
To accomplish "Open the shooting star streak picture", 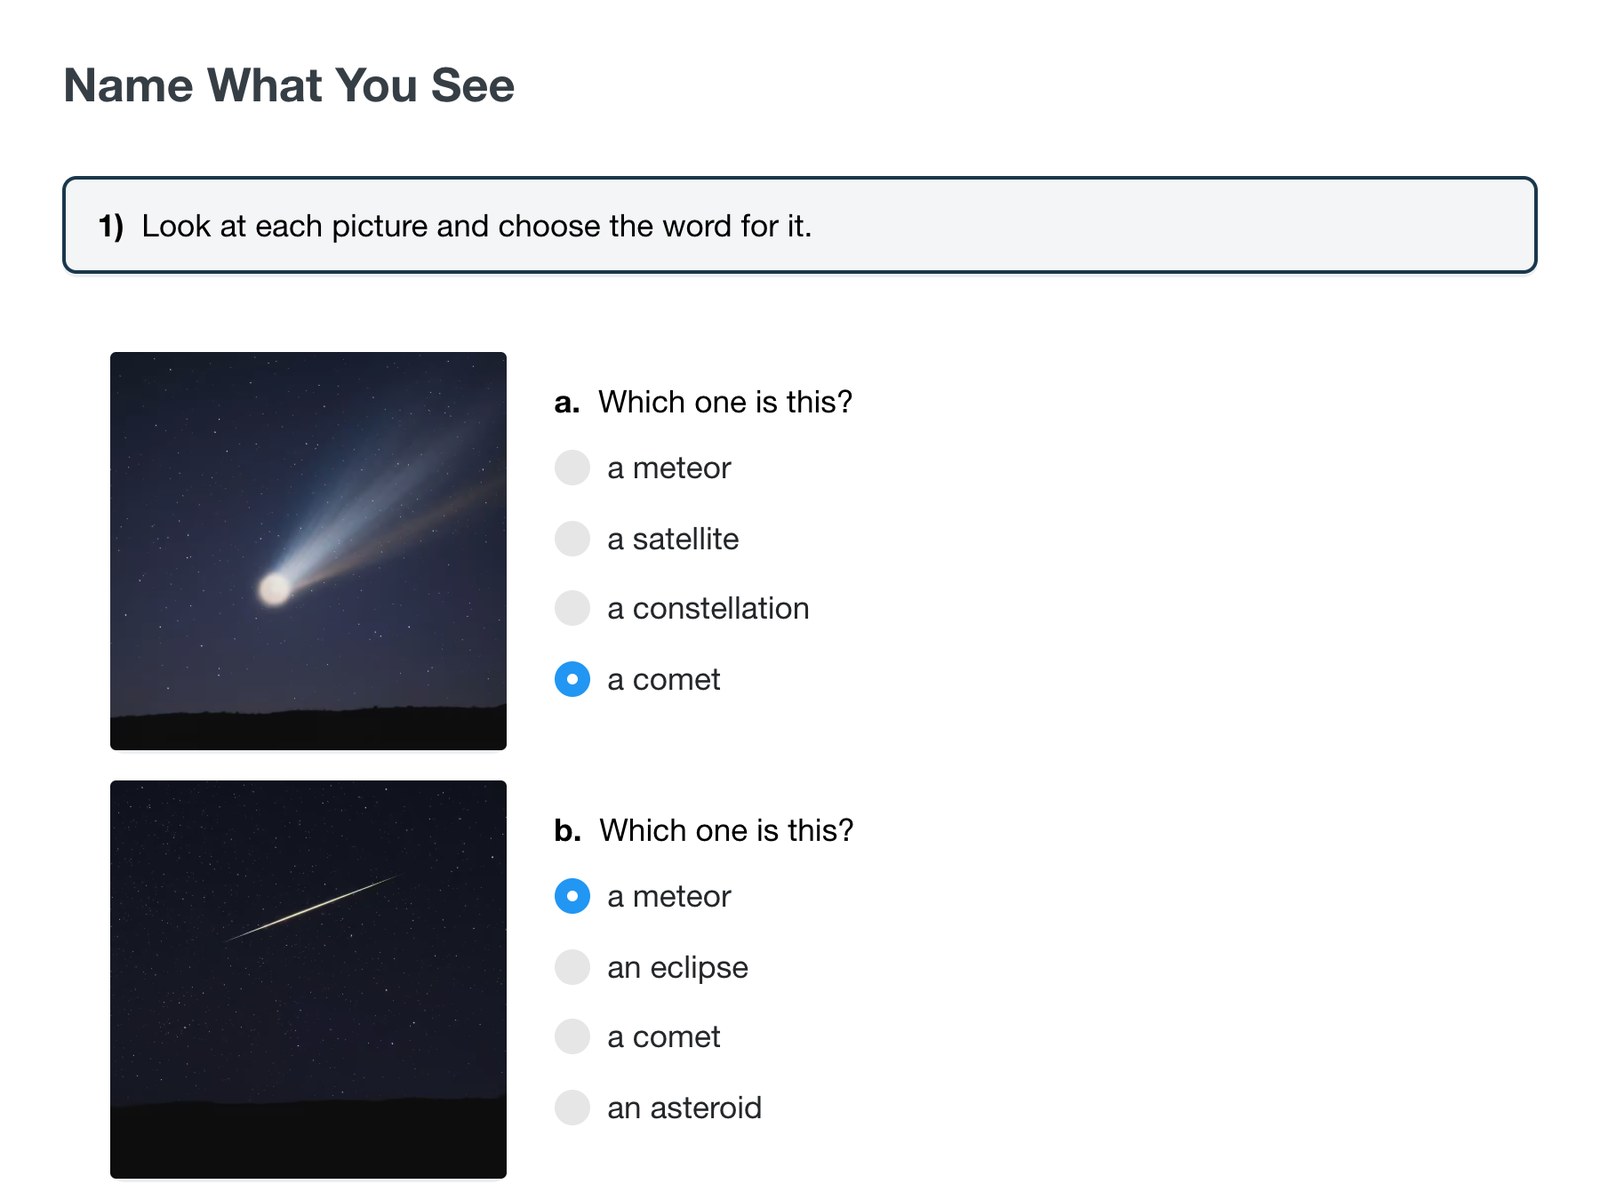I will coord(308,979).
